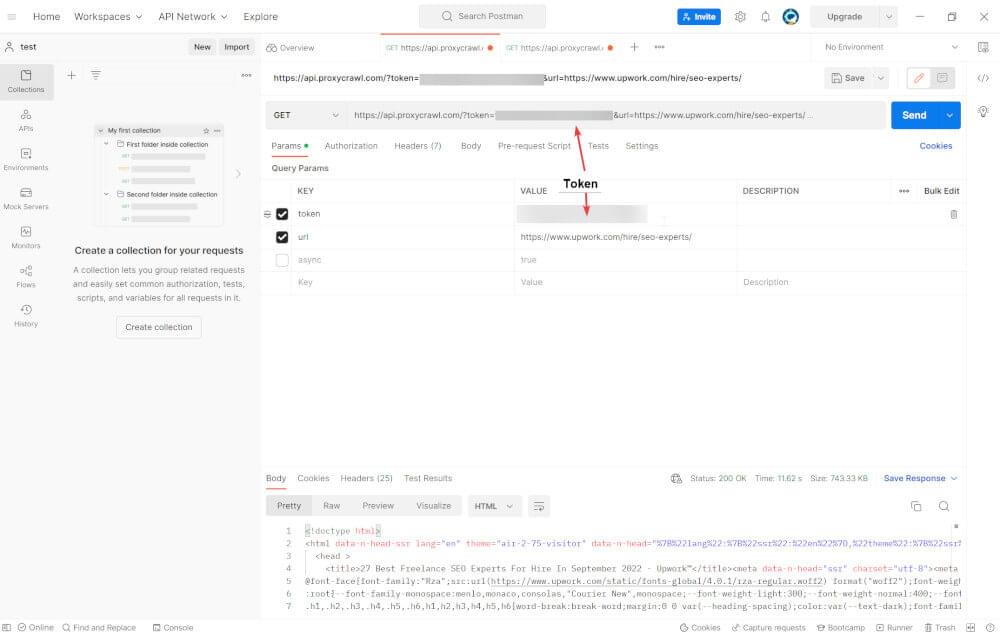Enable the async query parameter

pyautogui.click(x=283, y=259)
